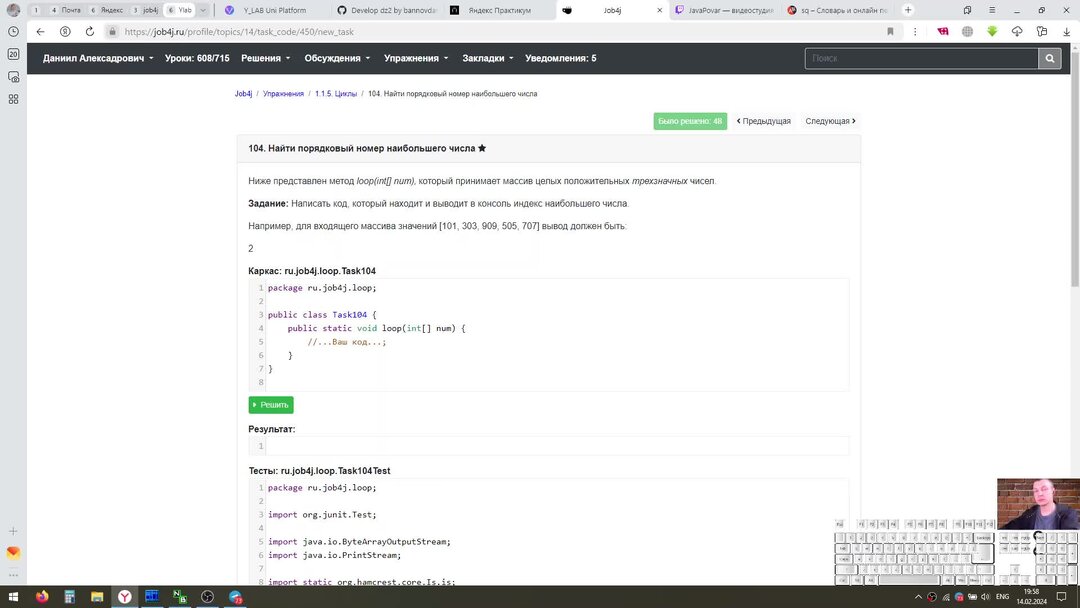Add a sidebar item with the plus icon
The height and width of the screenshot is (608, 1080).
[x=13, y=531]
